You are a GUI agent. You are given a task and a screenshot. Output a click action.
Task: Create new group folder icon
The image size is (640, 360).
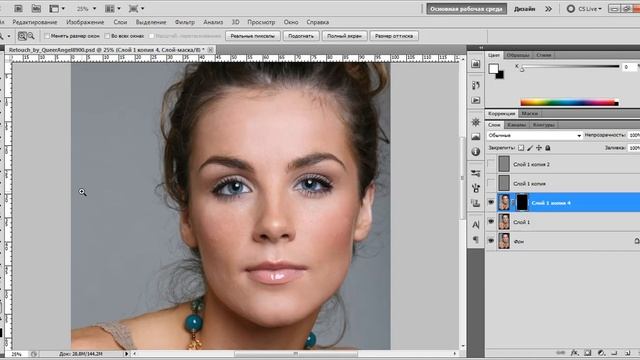(614, 353)
